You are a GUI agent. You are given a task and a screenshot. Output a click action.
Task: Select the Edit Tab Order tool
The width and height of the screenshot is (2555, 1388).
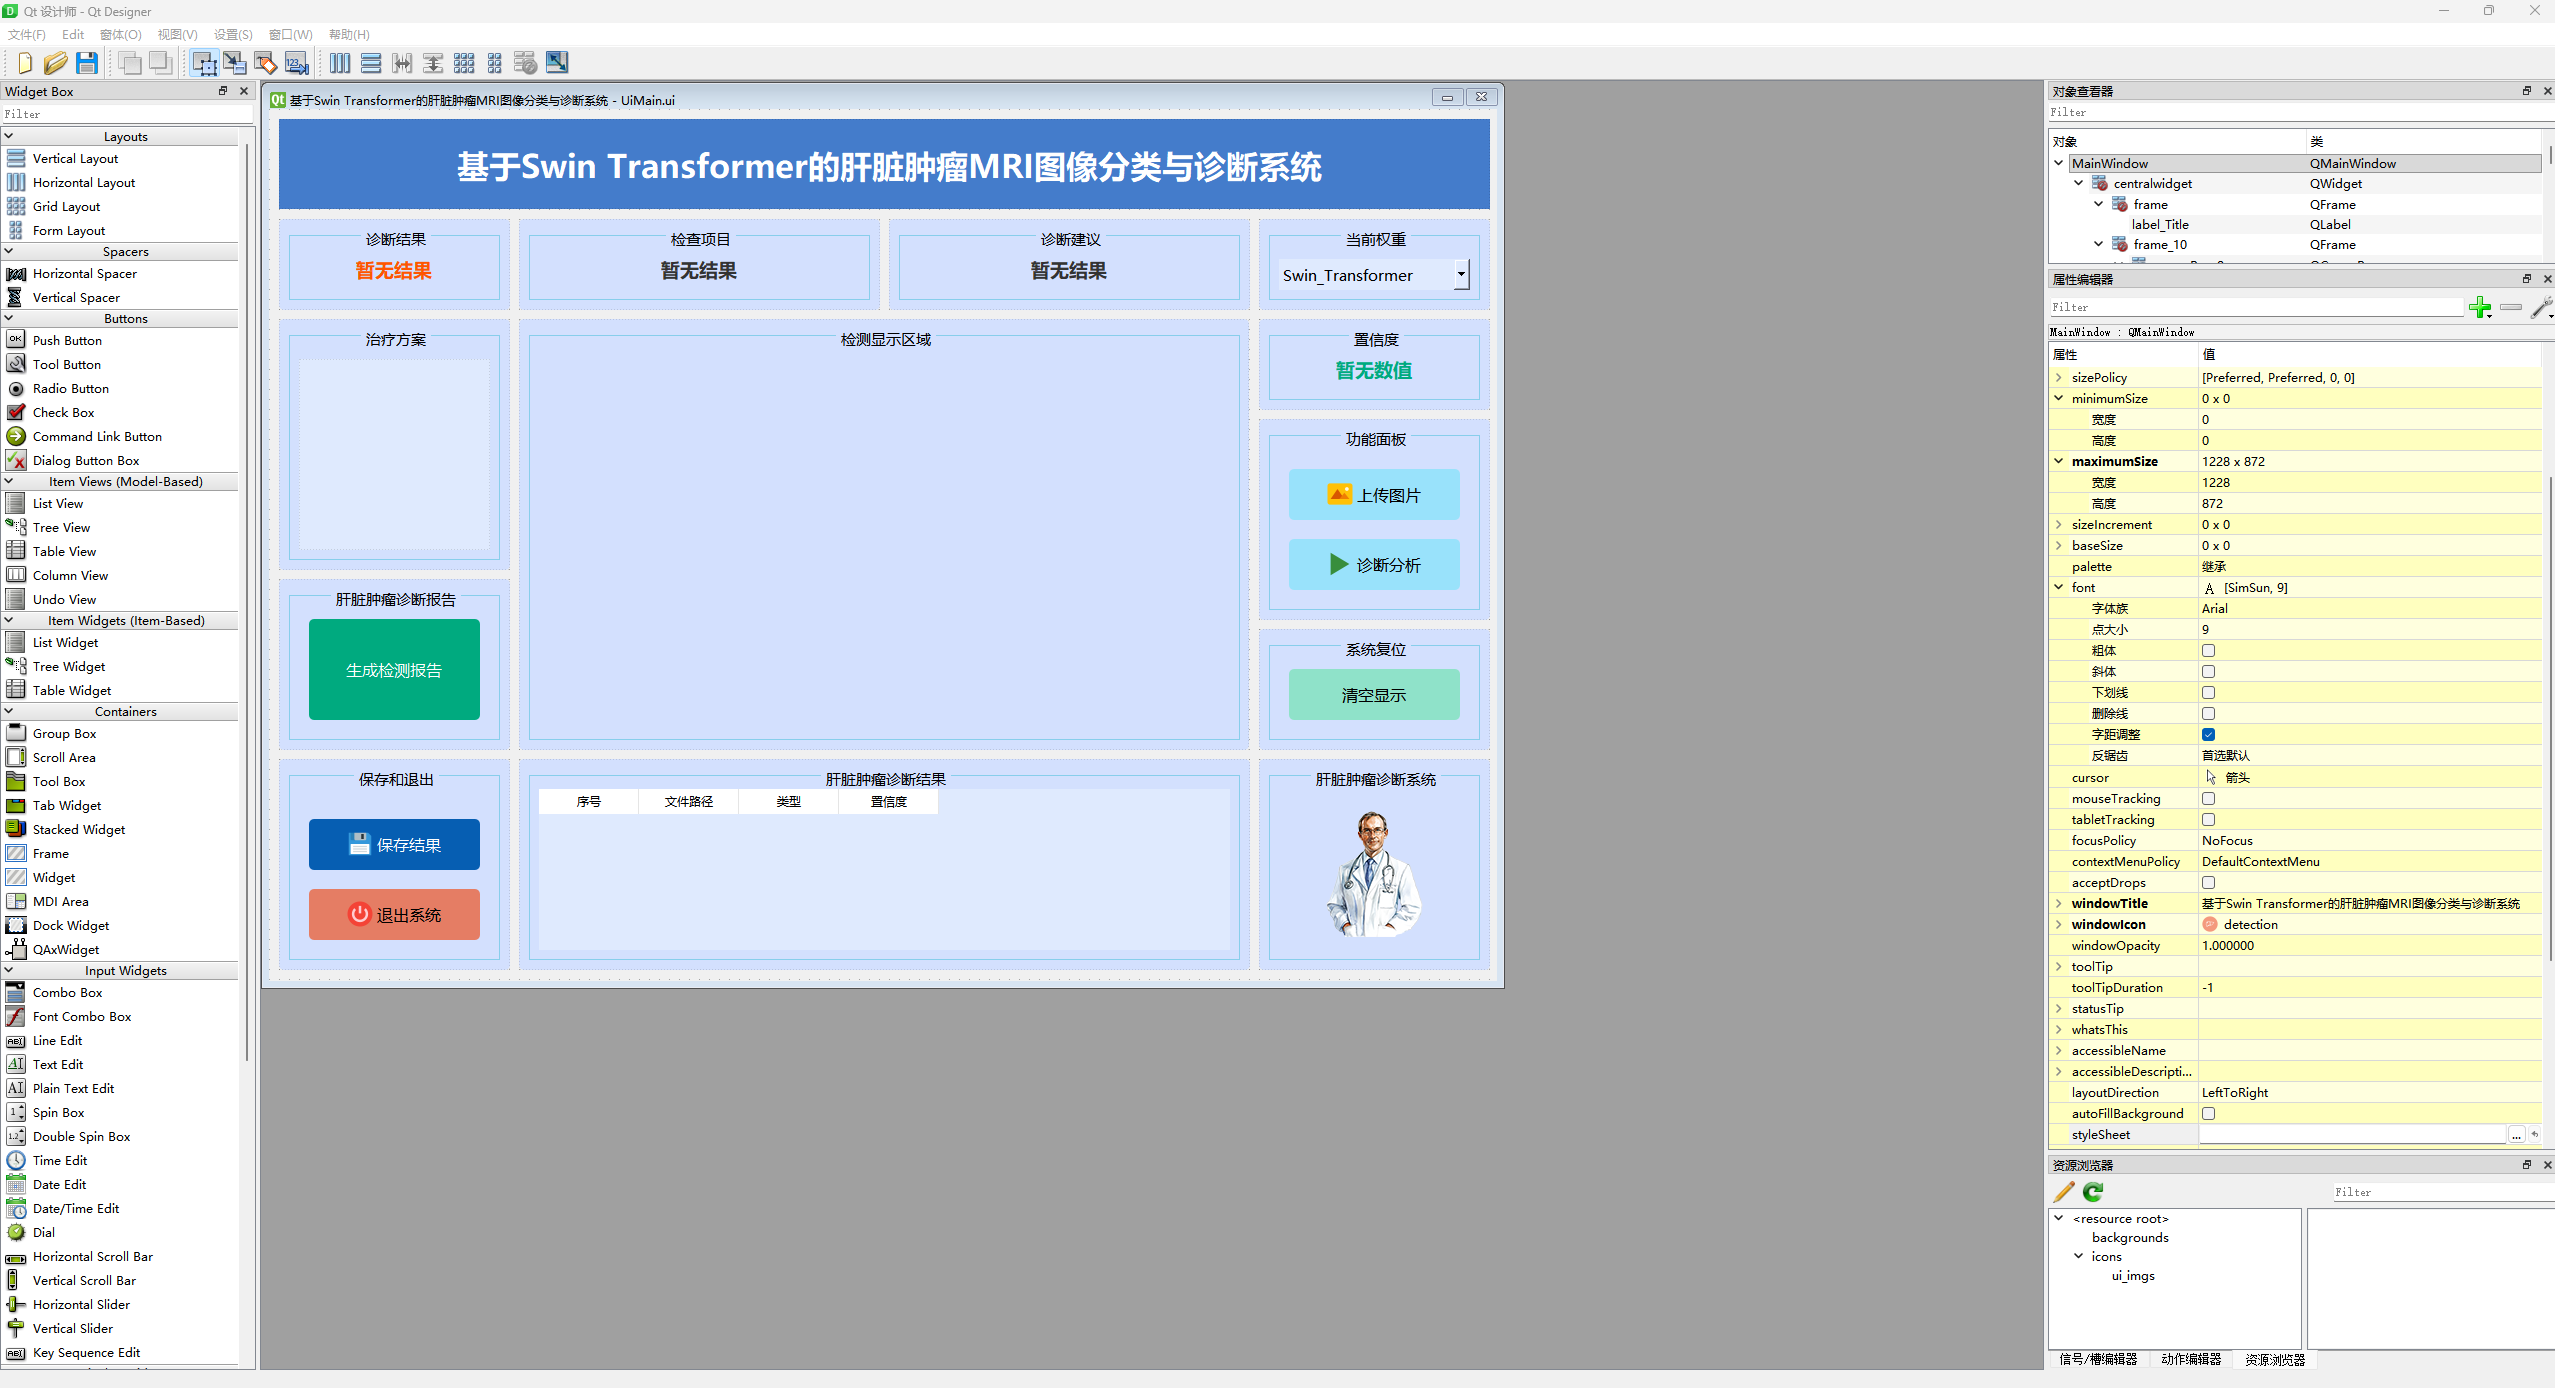[297, 63]
